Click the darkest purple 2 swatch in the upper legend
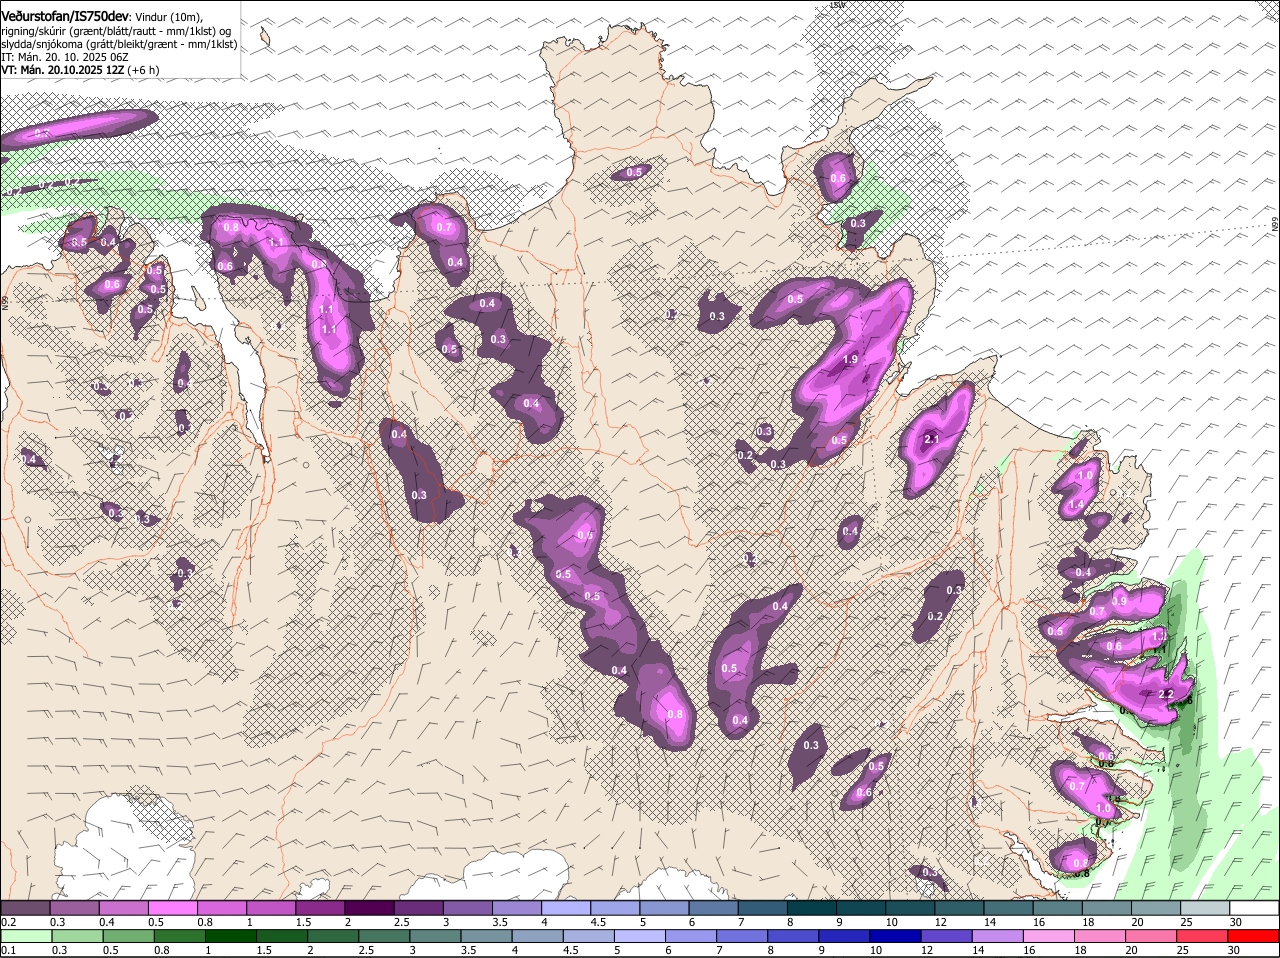The height and width of the screenshot is (958, 1280). pos(371,908)
